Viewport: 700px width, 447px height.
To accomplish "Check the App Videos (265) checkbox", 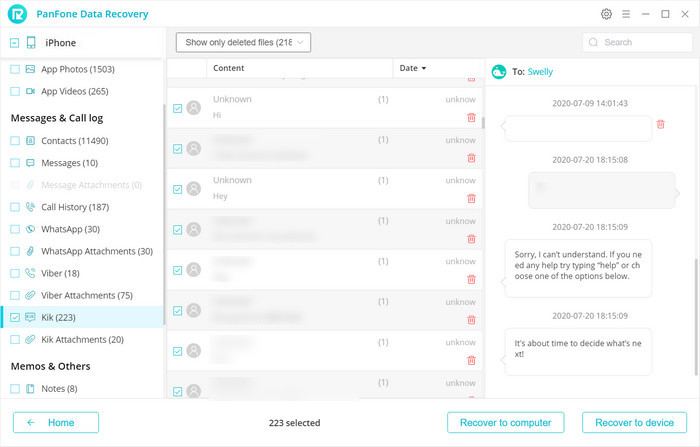I will (15, 91).
